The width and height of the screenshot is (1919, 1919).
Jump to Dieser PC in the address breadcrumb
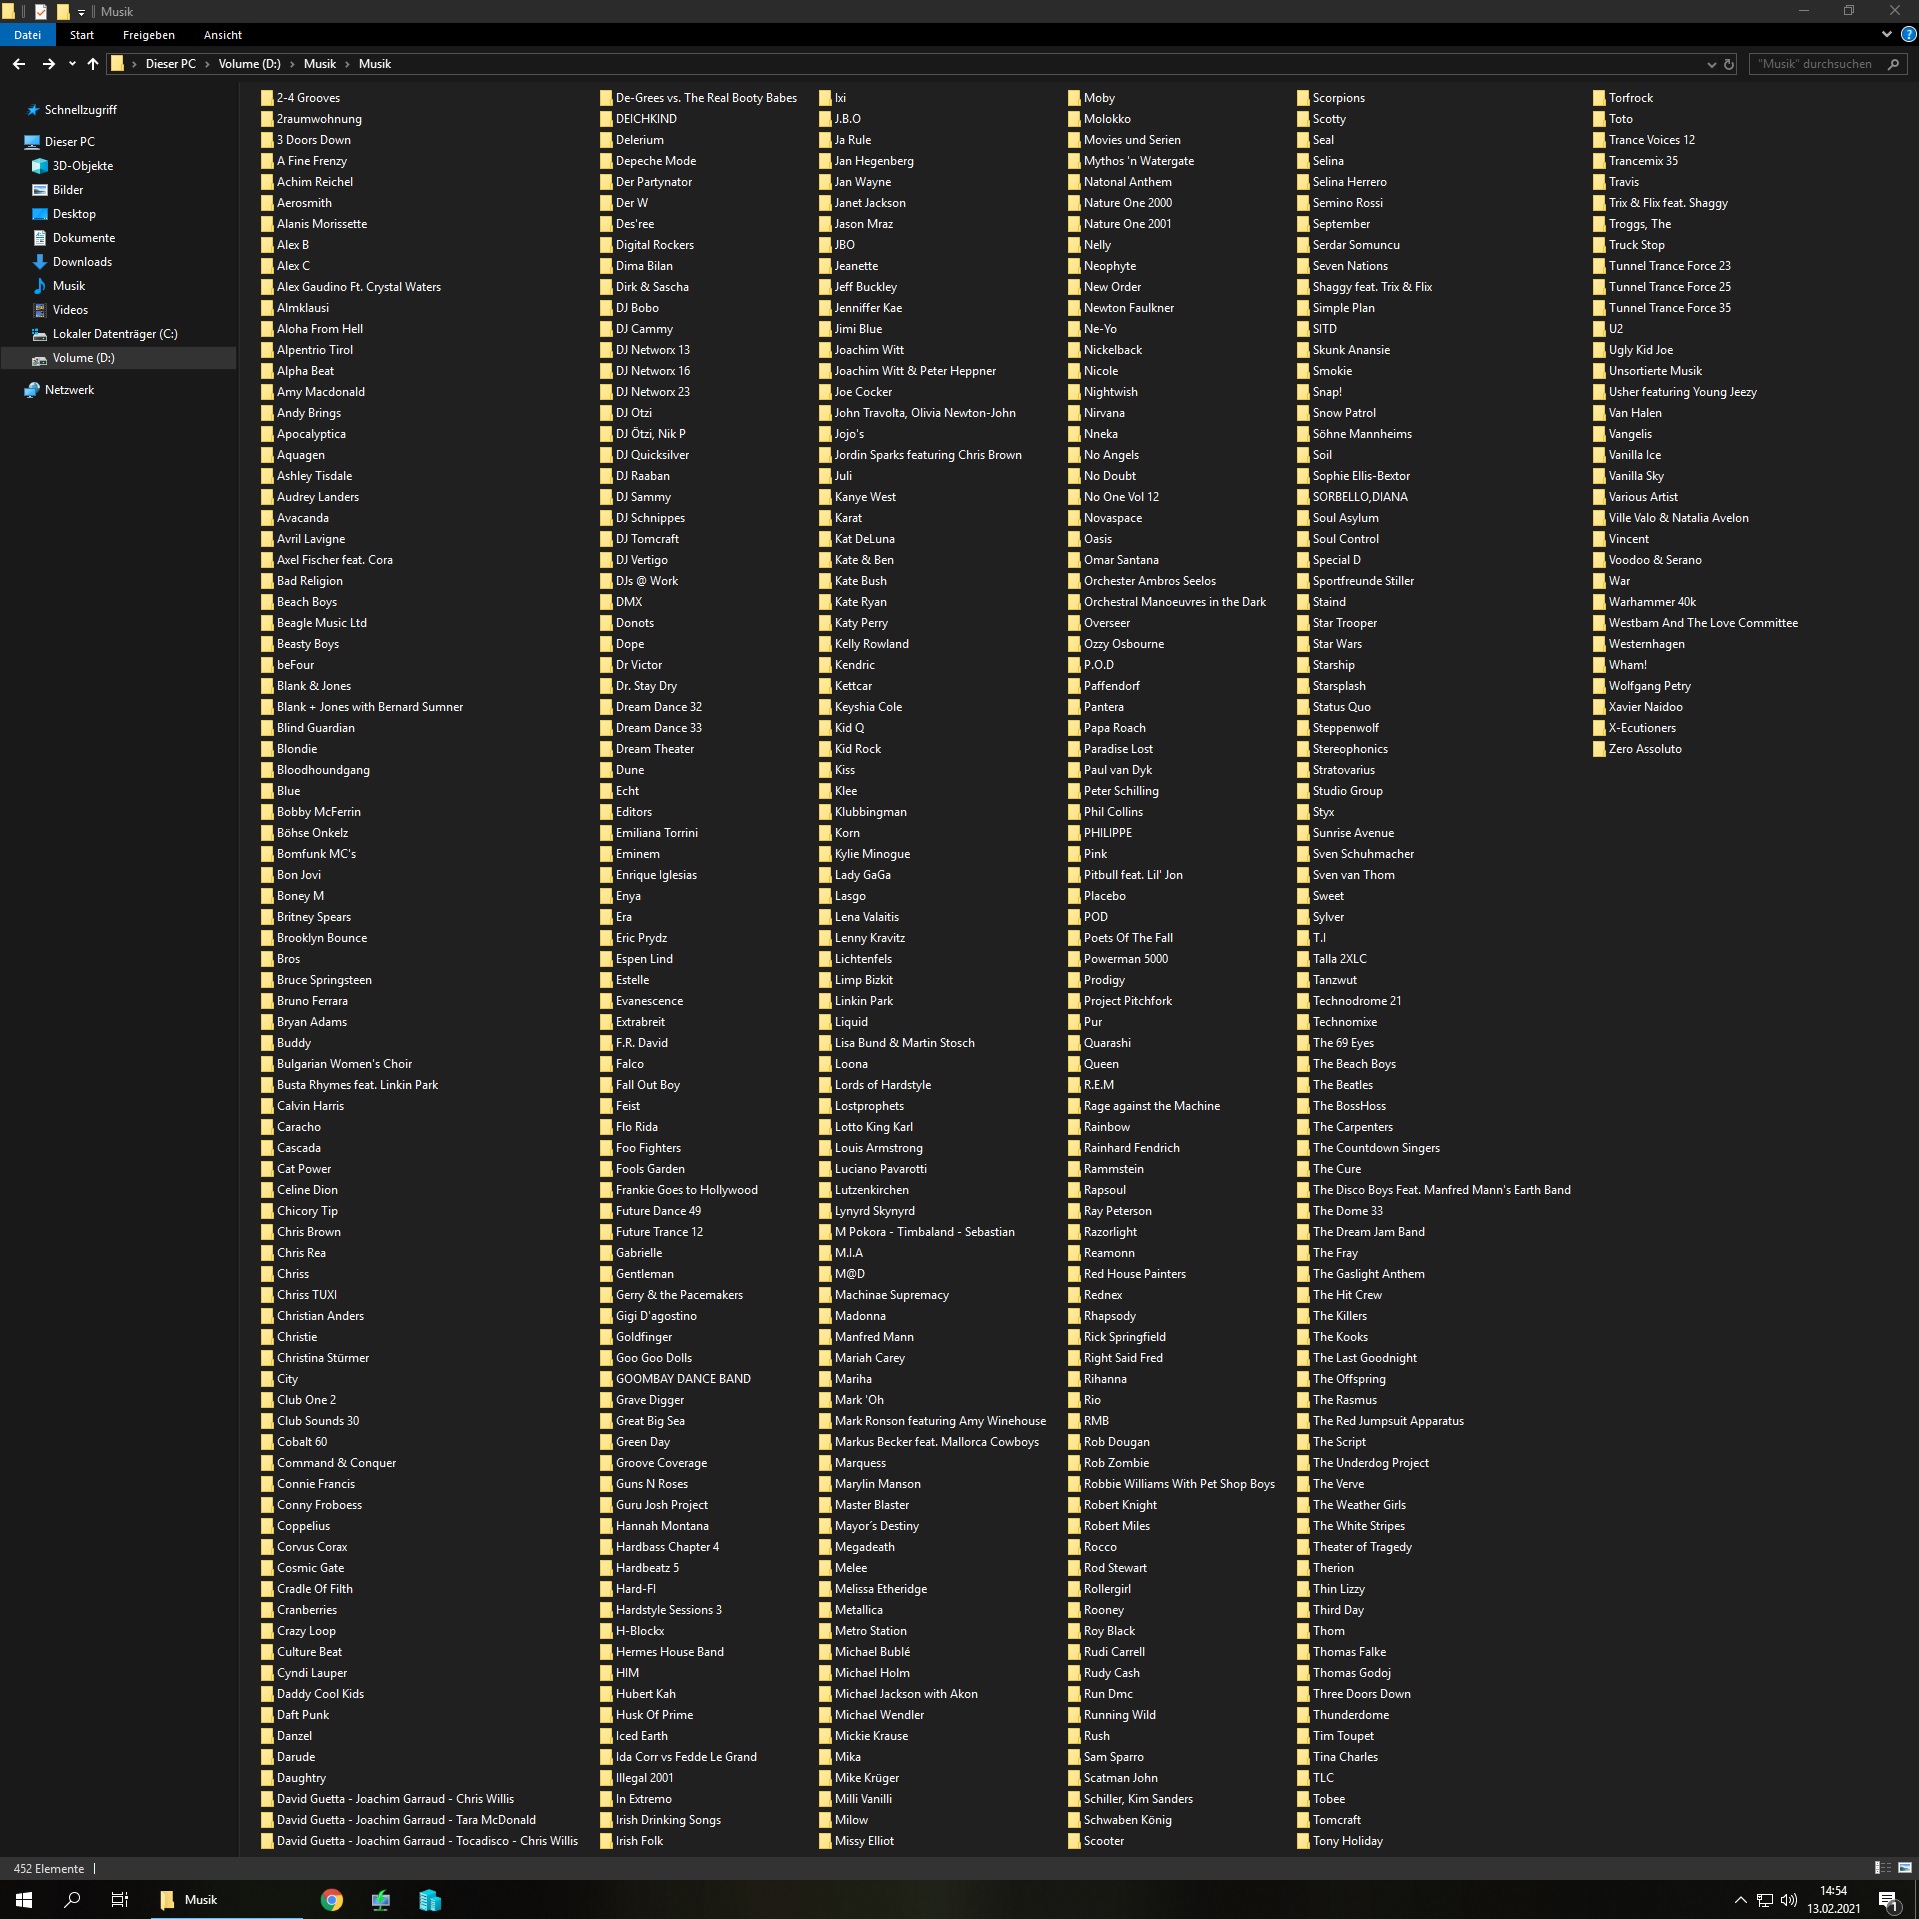(171, 64)
